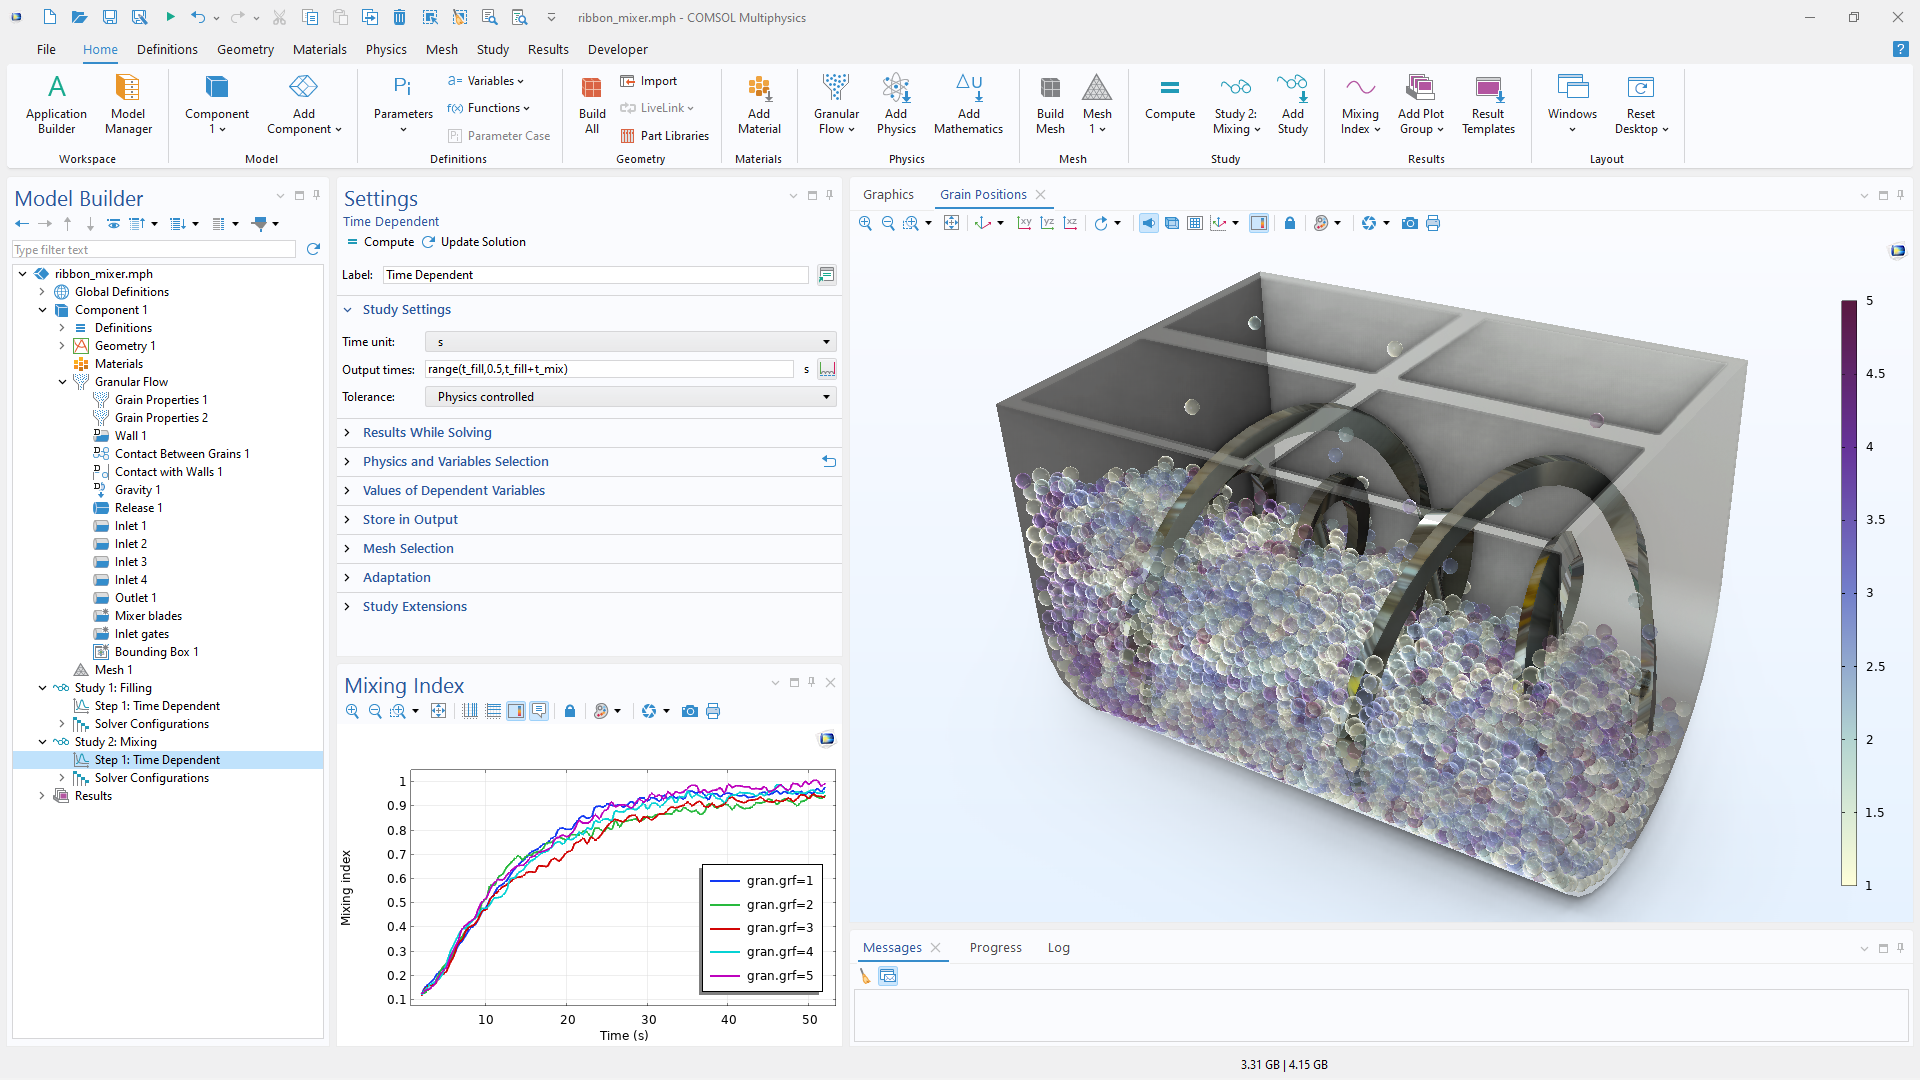Toggle graphics view lock icon
1920x1080 pixels.
pos(1290,223)
